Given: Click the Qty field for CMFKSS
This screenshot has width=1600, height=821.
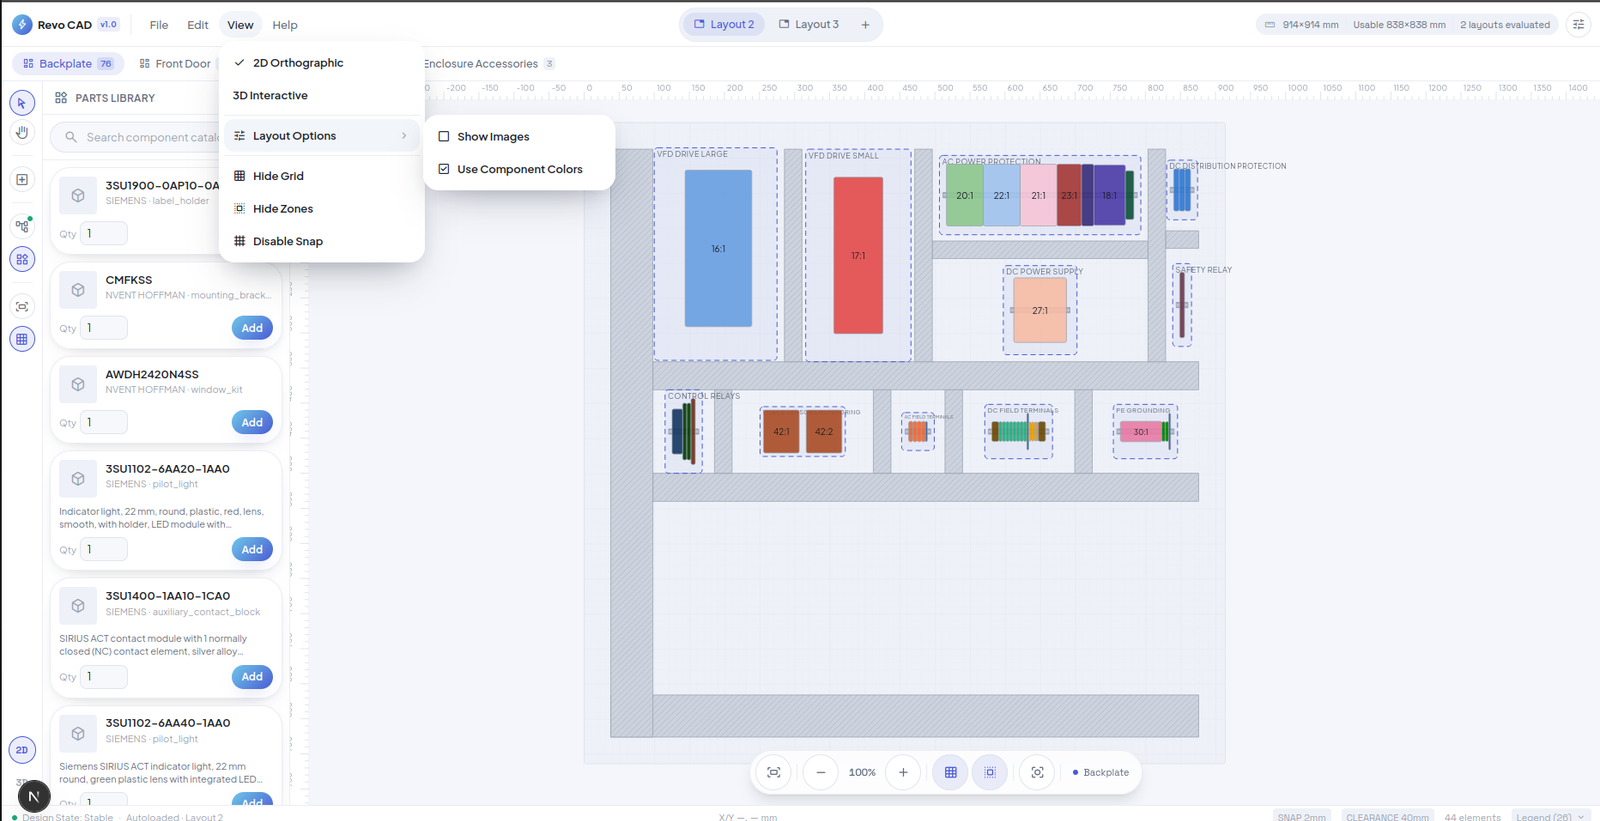Looking at the screenshot, I should point(104,328).
